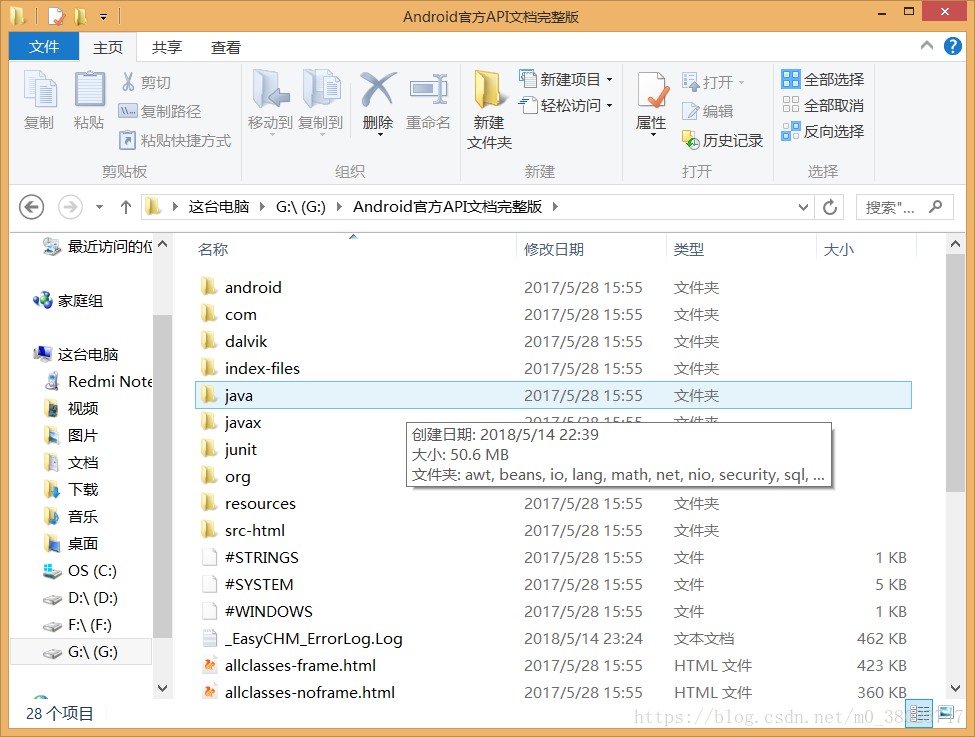Open the quick access toolbar customize arrow
The image size is (975, 737).
pyautogui.click(x=103, y=16)
